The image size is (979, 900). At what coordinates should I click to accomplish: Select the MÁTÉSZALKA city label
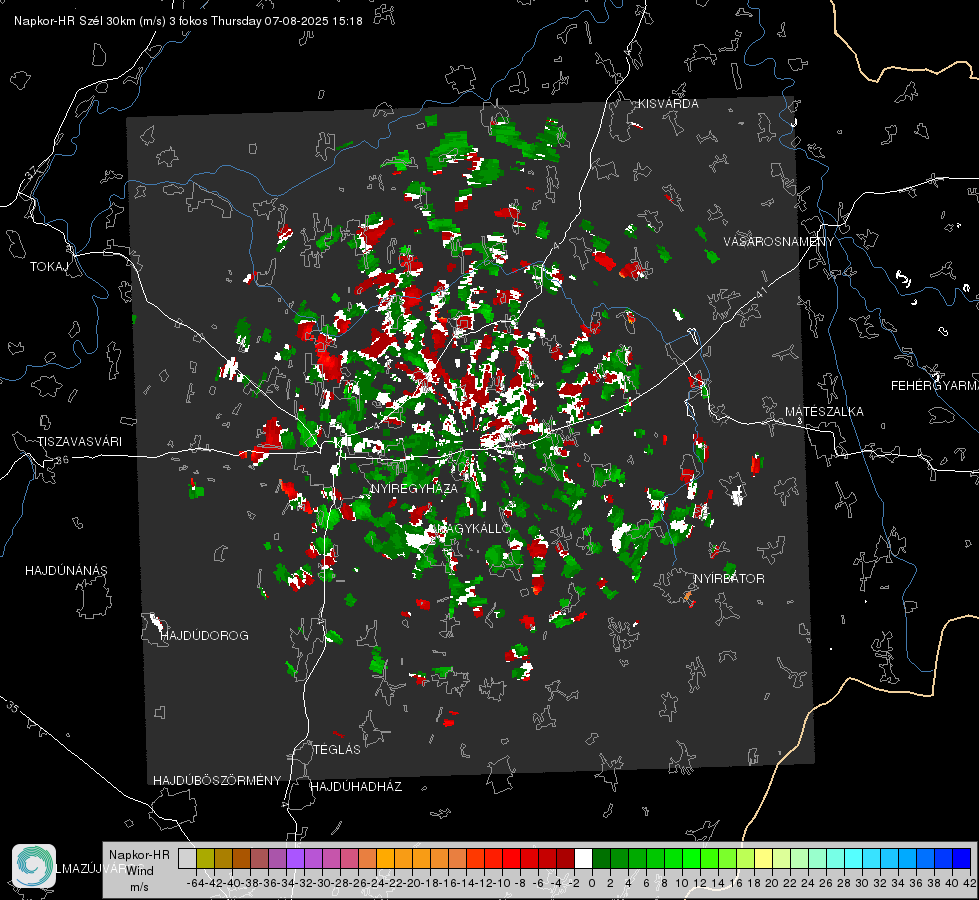tap(824, 412)
